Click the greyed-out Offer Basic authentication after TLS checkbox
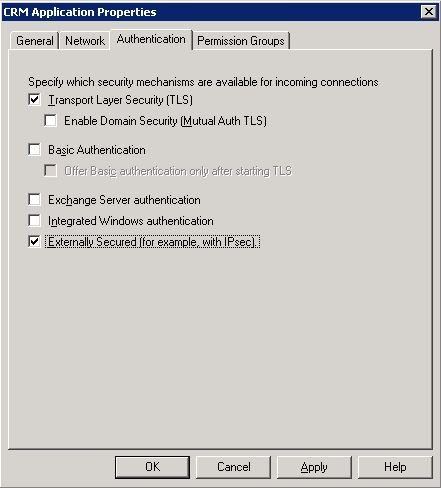Screen dimensions: 441x488 [50, 170]
